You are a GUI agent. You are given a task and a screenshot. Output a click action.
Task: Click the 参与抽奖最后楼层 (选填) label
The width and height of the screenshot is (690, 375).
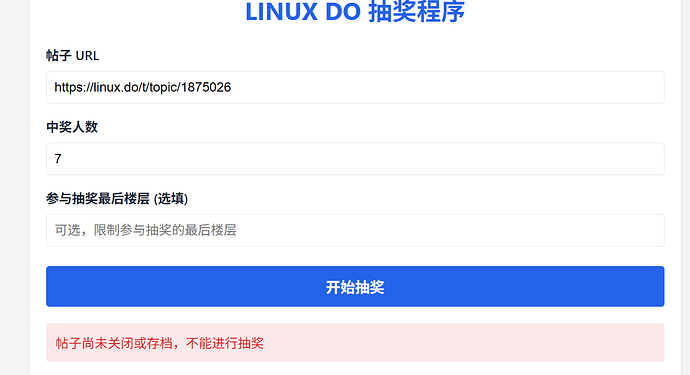coord(117,199)
